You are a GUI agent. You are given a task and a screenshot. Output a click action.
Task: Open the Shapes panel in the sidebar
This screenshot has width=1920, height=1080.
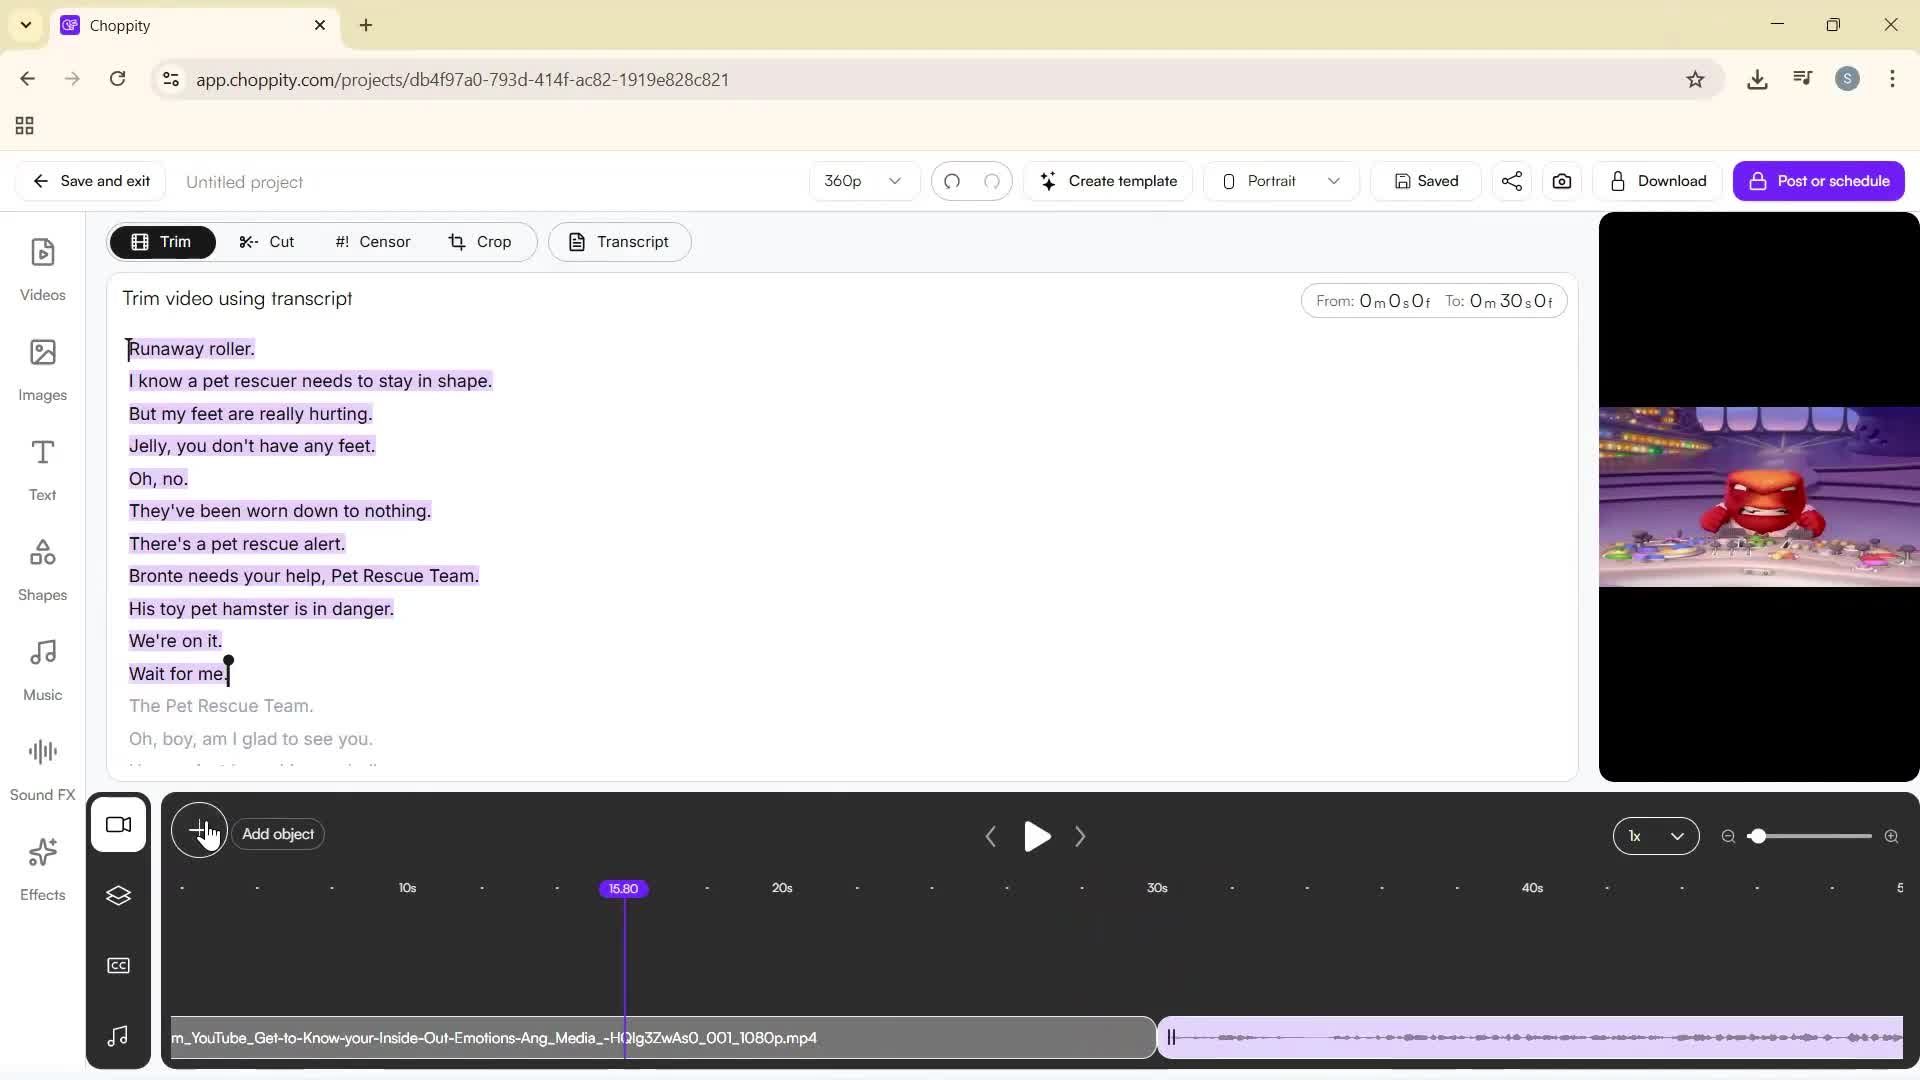[42, 568]
